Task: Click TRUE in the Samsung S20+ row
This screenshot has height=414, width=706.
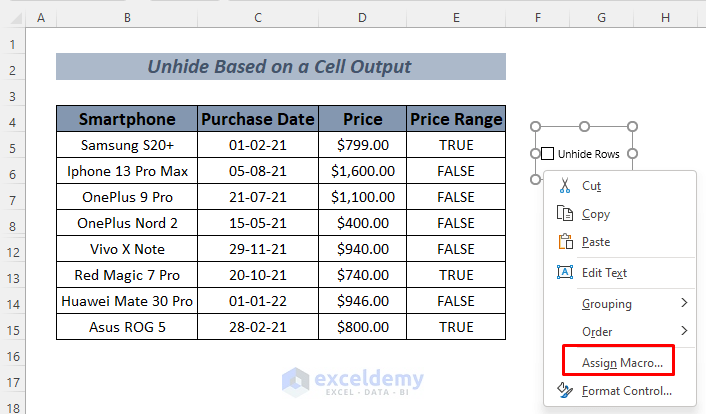Action: (456, 145)
